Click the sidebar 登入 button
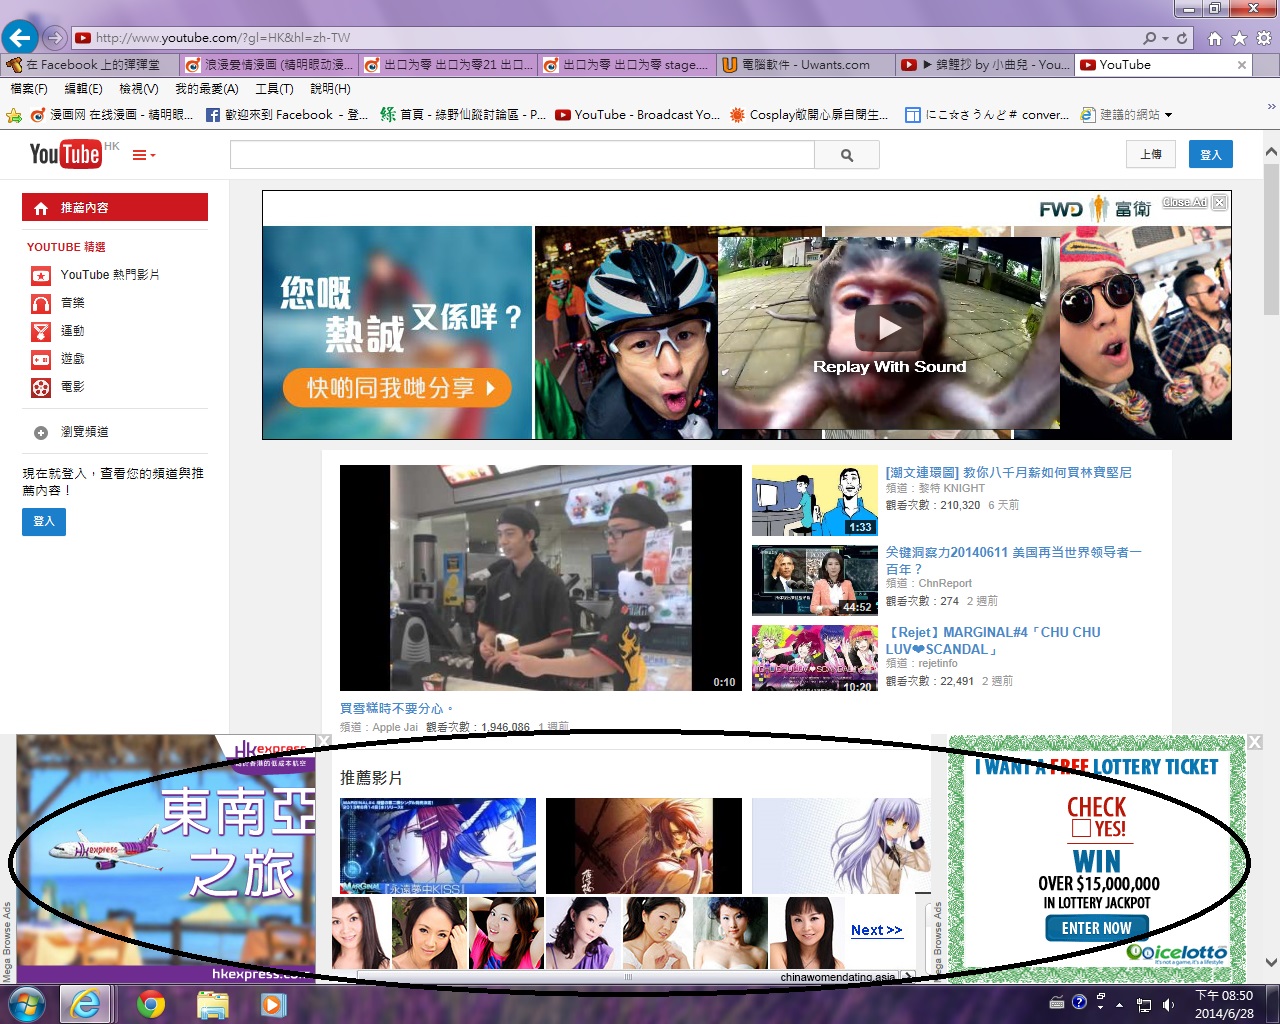 pyautogui.click(x=44, y=521)
